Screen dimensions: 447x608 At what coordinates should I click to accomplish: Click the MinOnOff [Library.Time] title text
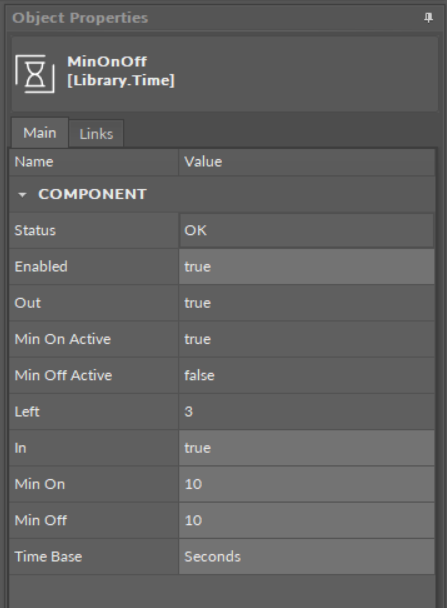tap(121, 71)
